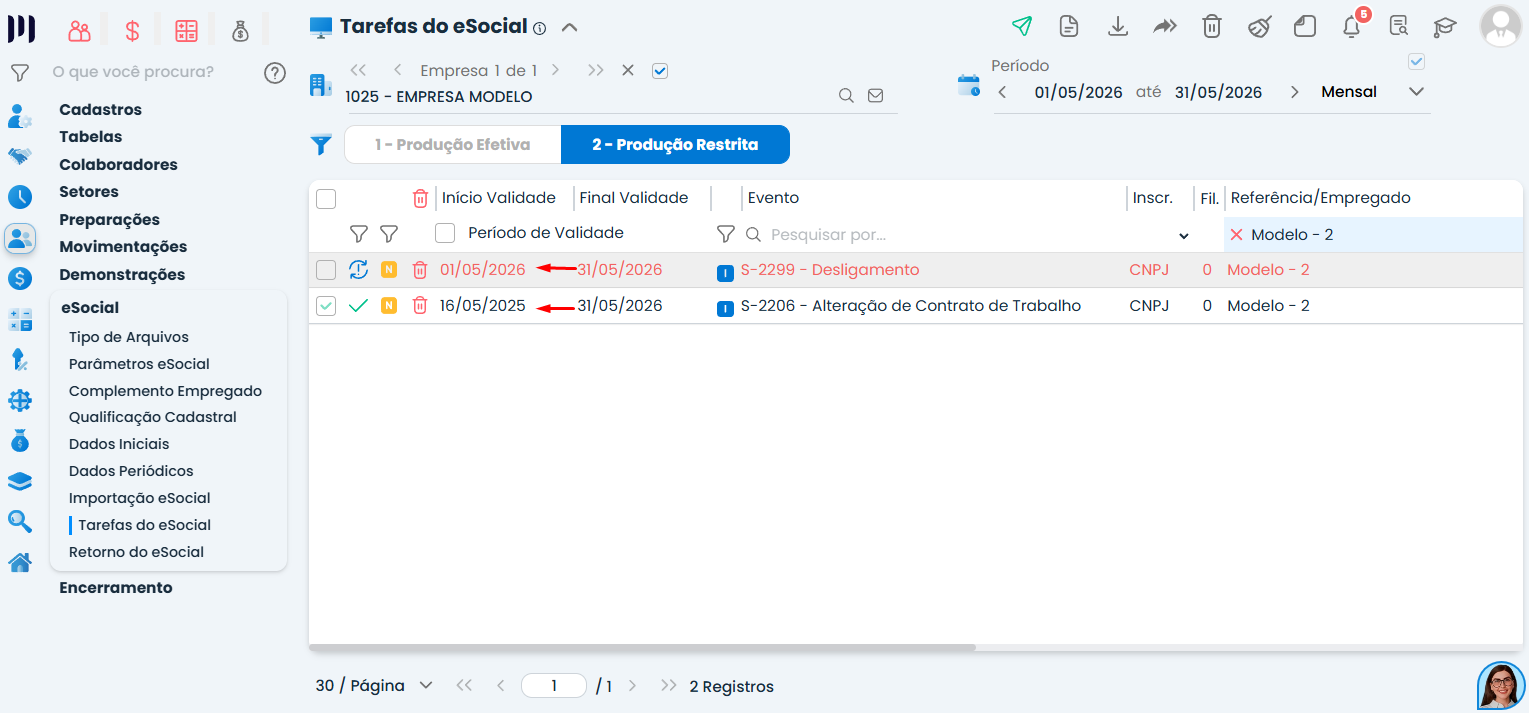Open Parâmetros eSocial submenu item
The width and height of the screenshot is (1529, 713).
pos(139,364)
